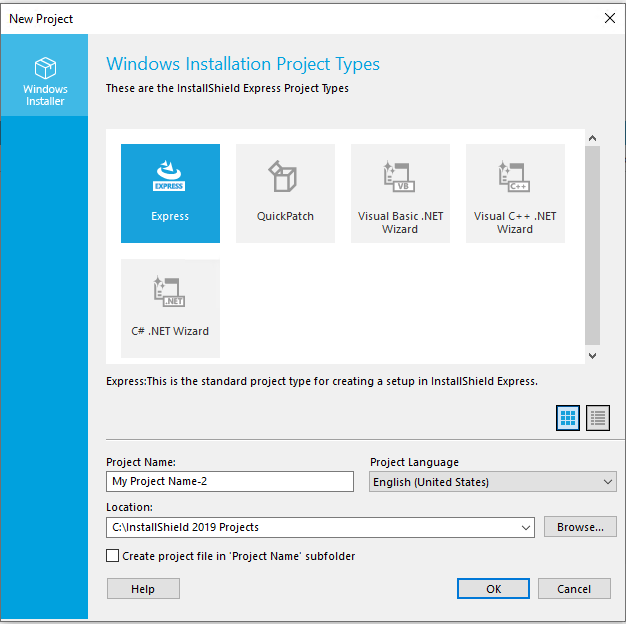626x624 pixels.
Task: Click the 'Location:' label
Action: [x=129, y=507]
